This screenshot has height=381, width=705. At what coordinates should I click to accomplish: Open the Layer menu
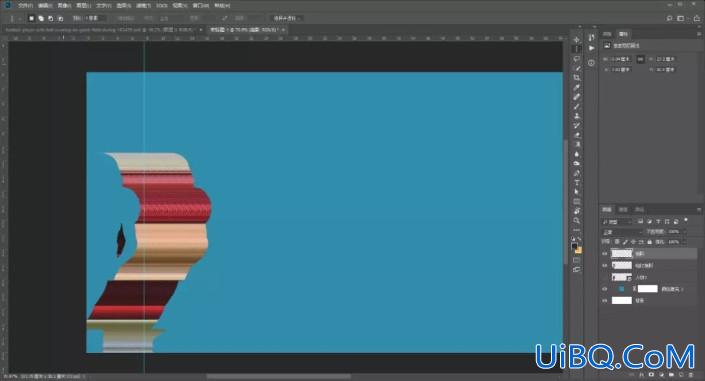pyautogui.click(x=84, y=5)
